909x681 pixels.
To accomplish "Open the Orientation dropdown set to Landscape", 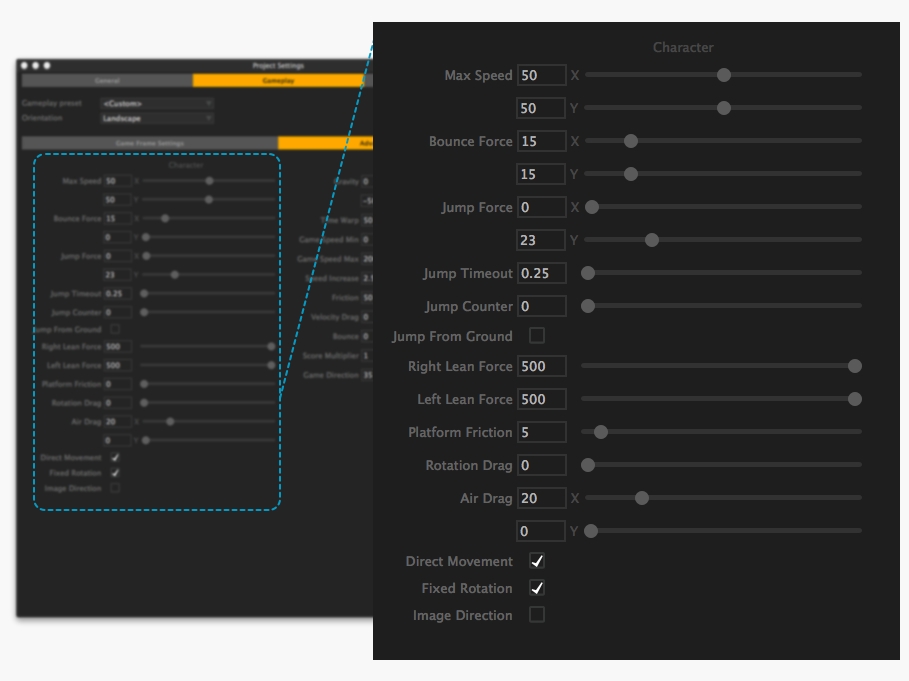I will pos(157,118).
